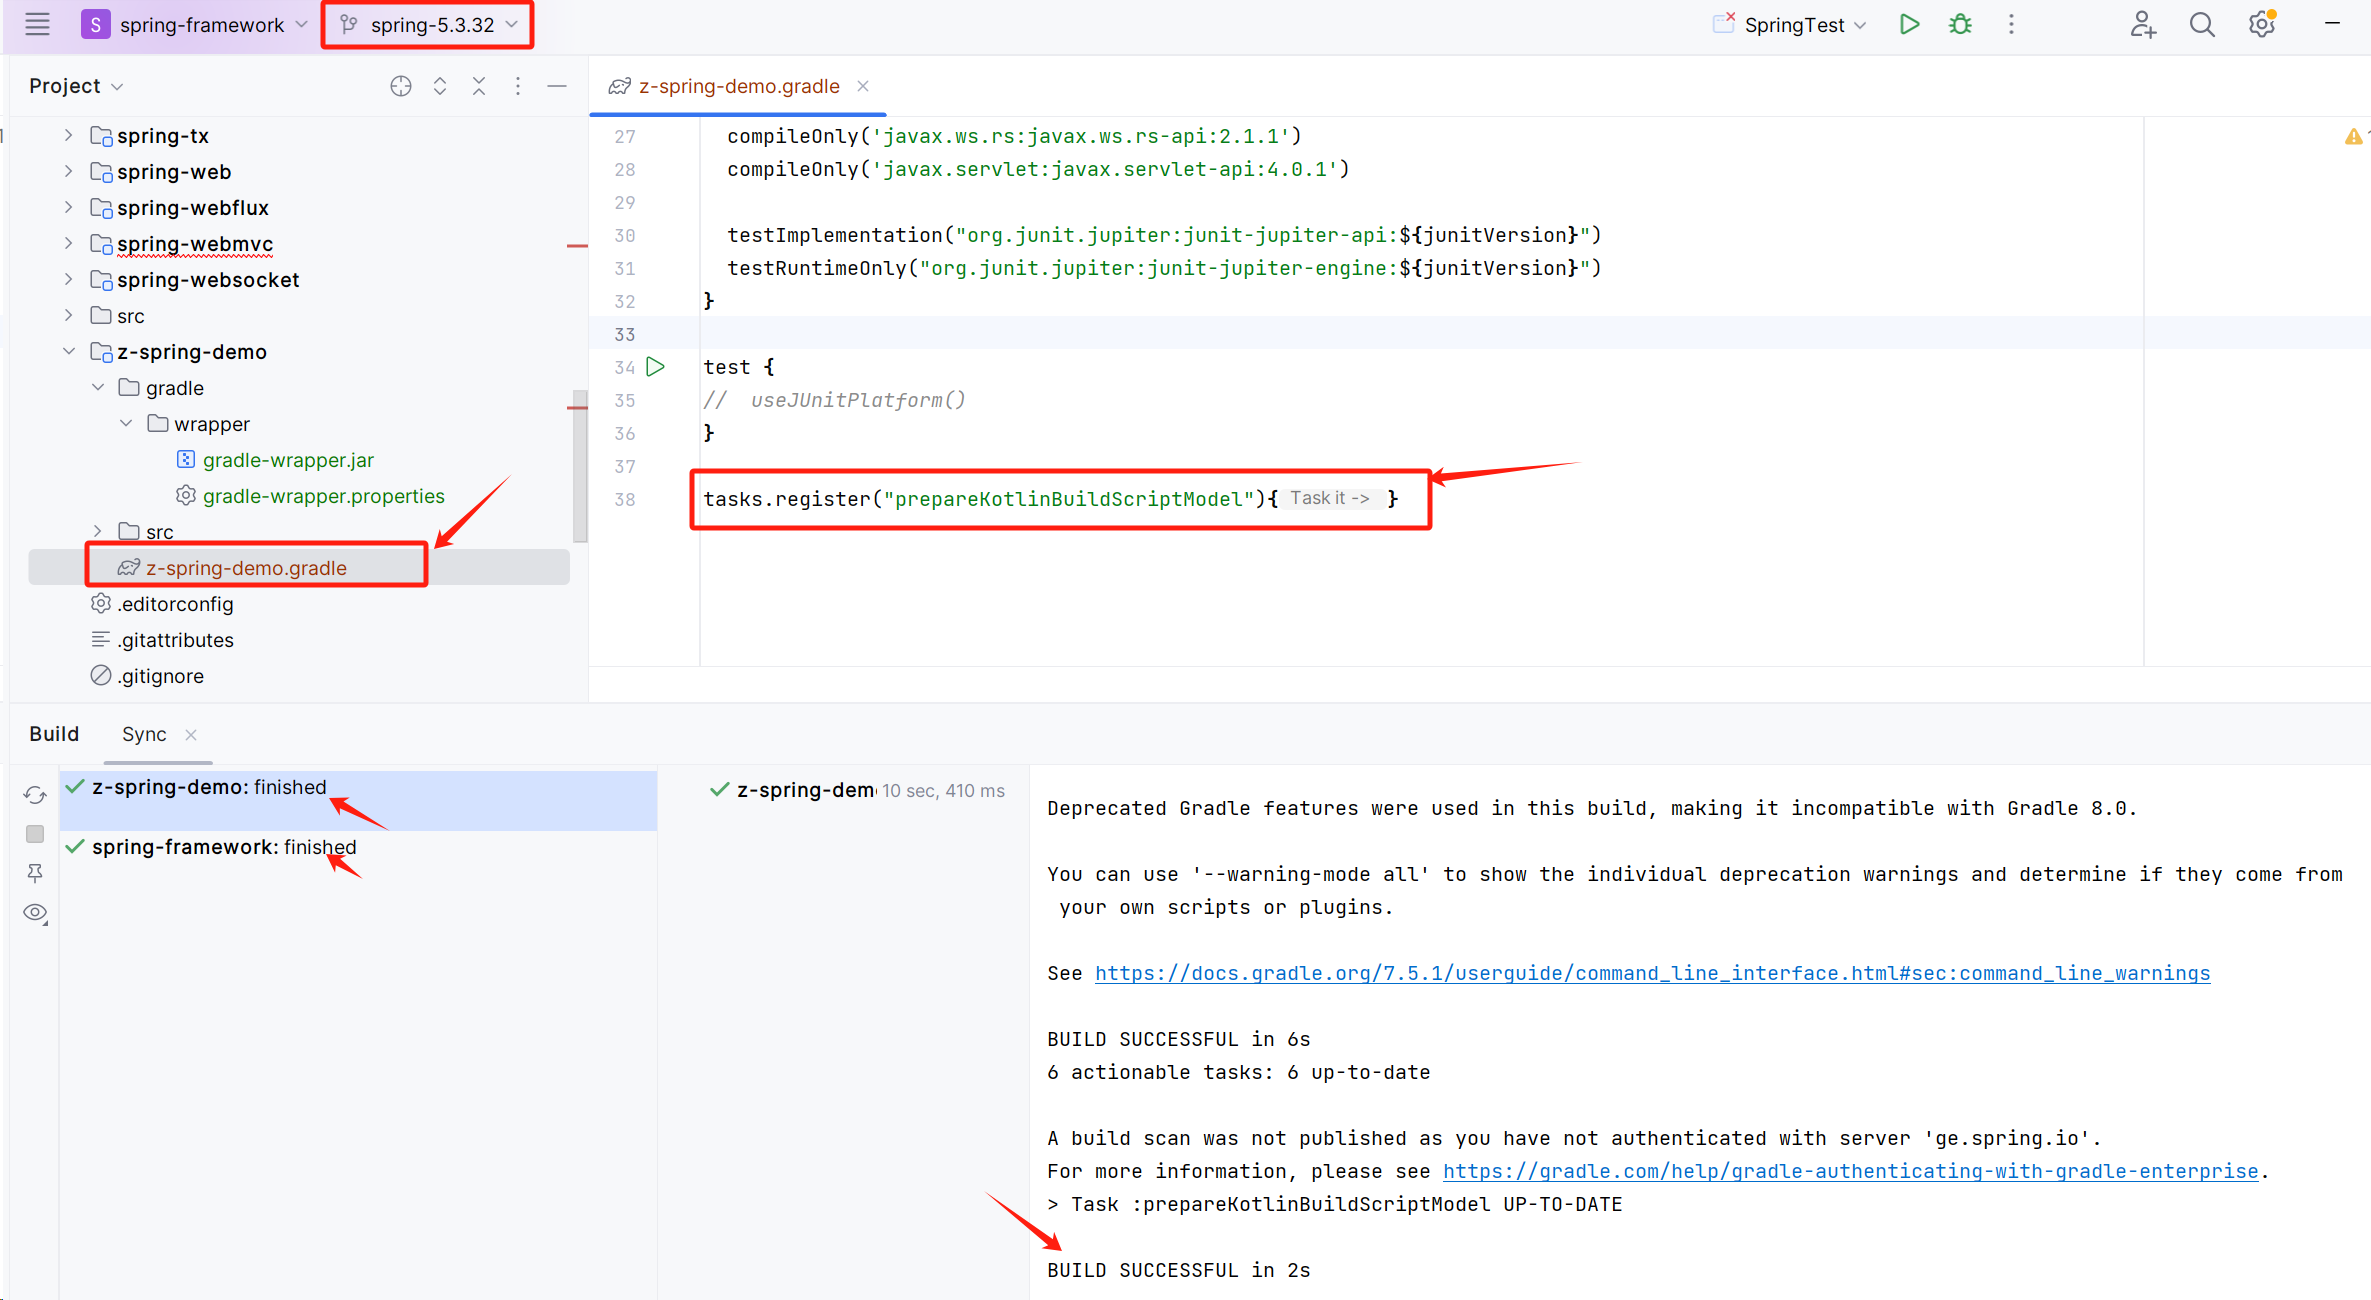
Task: Open Project panel options menu
Action: click(x=518, y=86)
